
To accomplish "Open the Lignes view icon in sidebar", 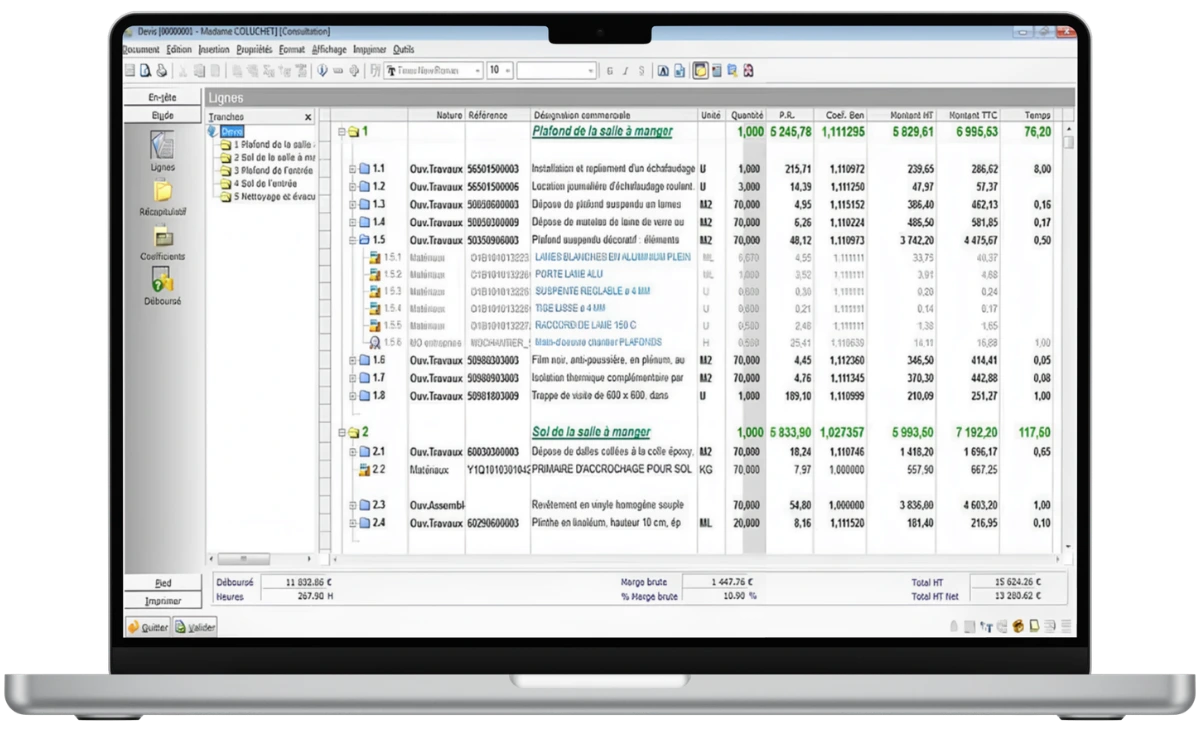I will 162,146.
